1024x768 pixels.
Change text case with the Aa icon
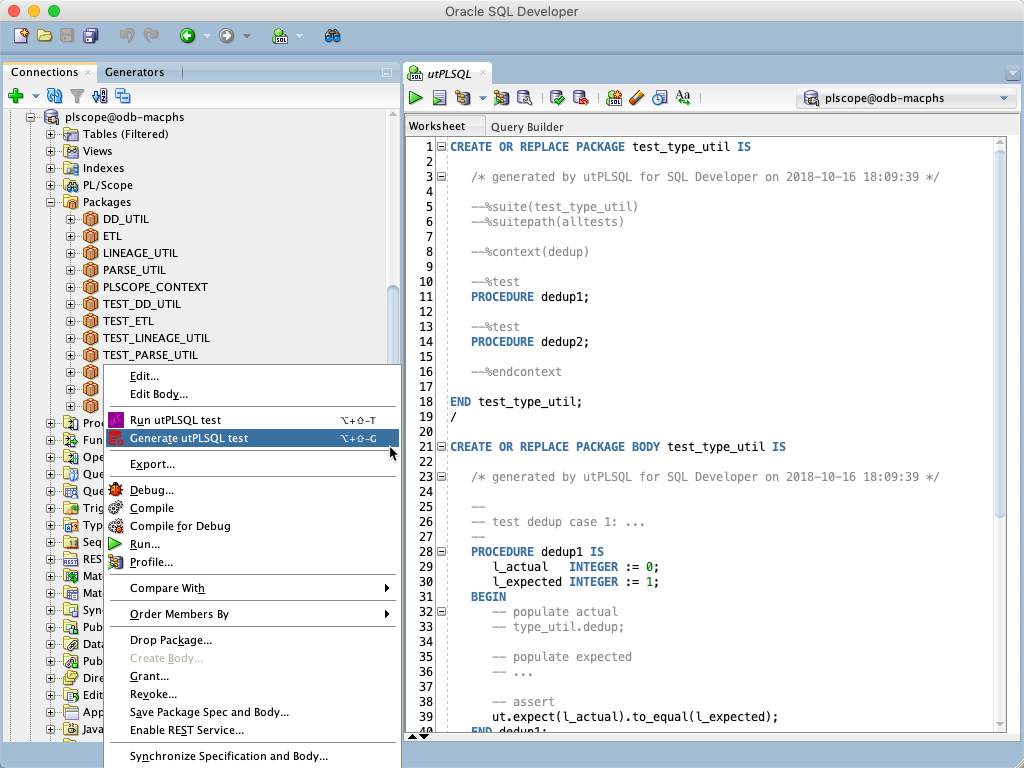tap(683, 98)
